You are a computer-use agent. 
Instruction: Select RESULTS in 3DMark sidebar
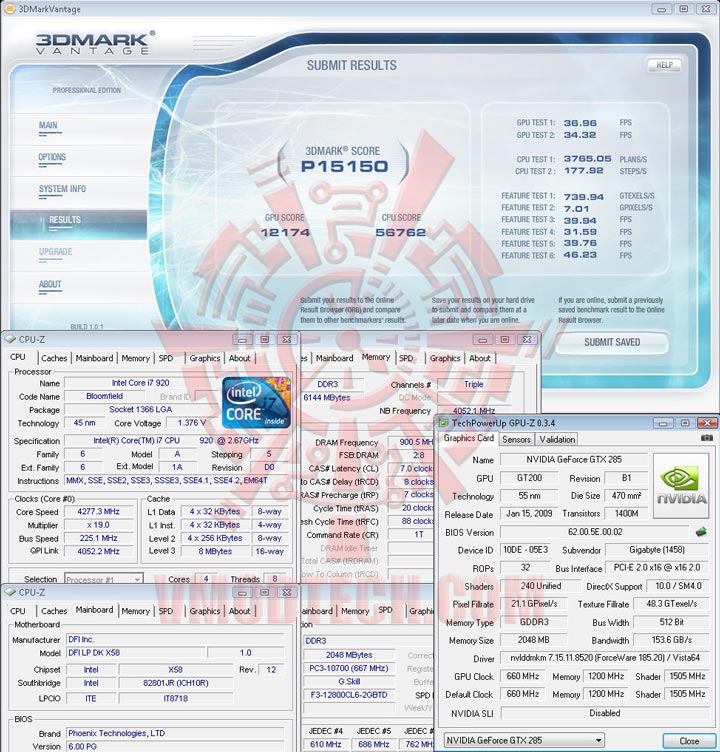[x=65, y=220]
